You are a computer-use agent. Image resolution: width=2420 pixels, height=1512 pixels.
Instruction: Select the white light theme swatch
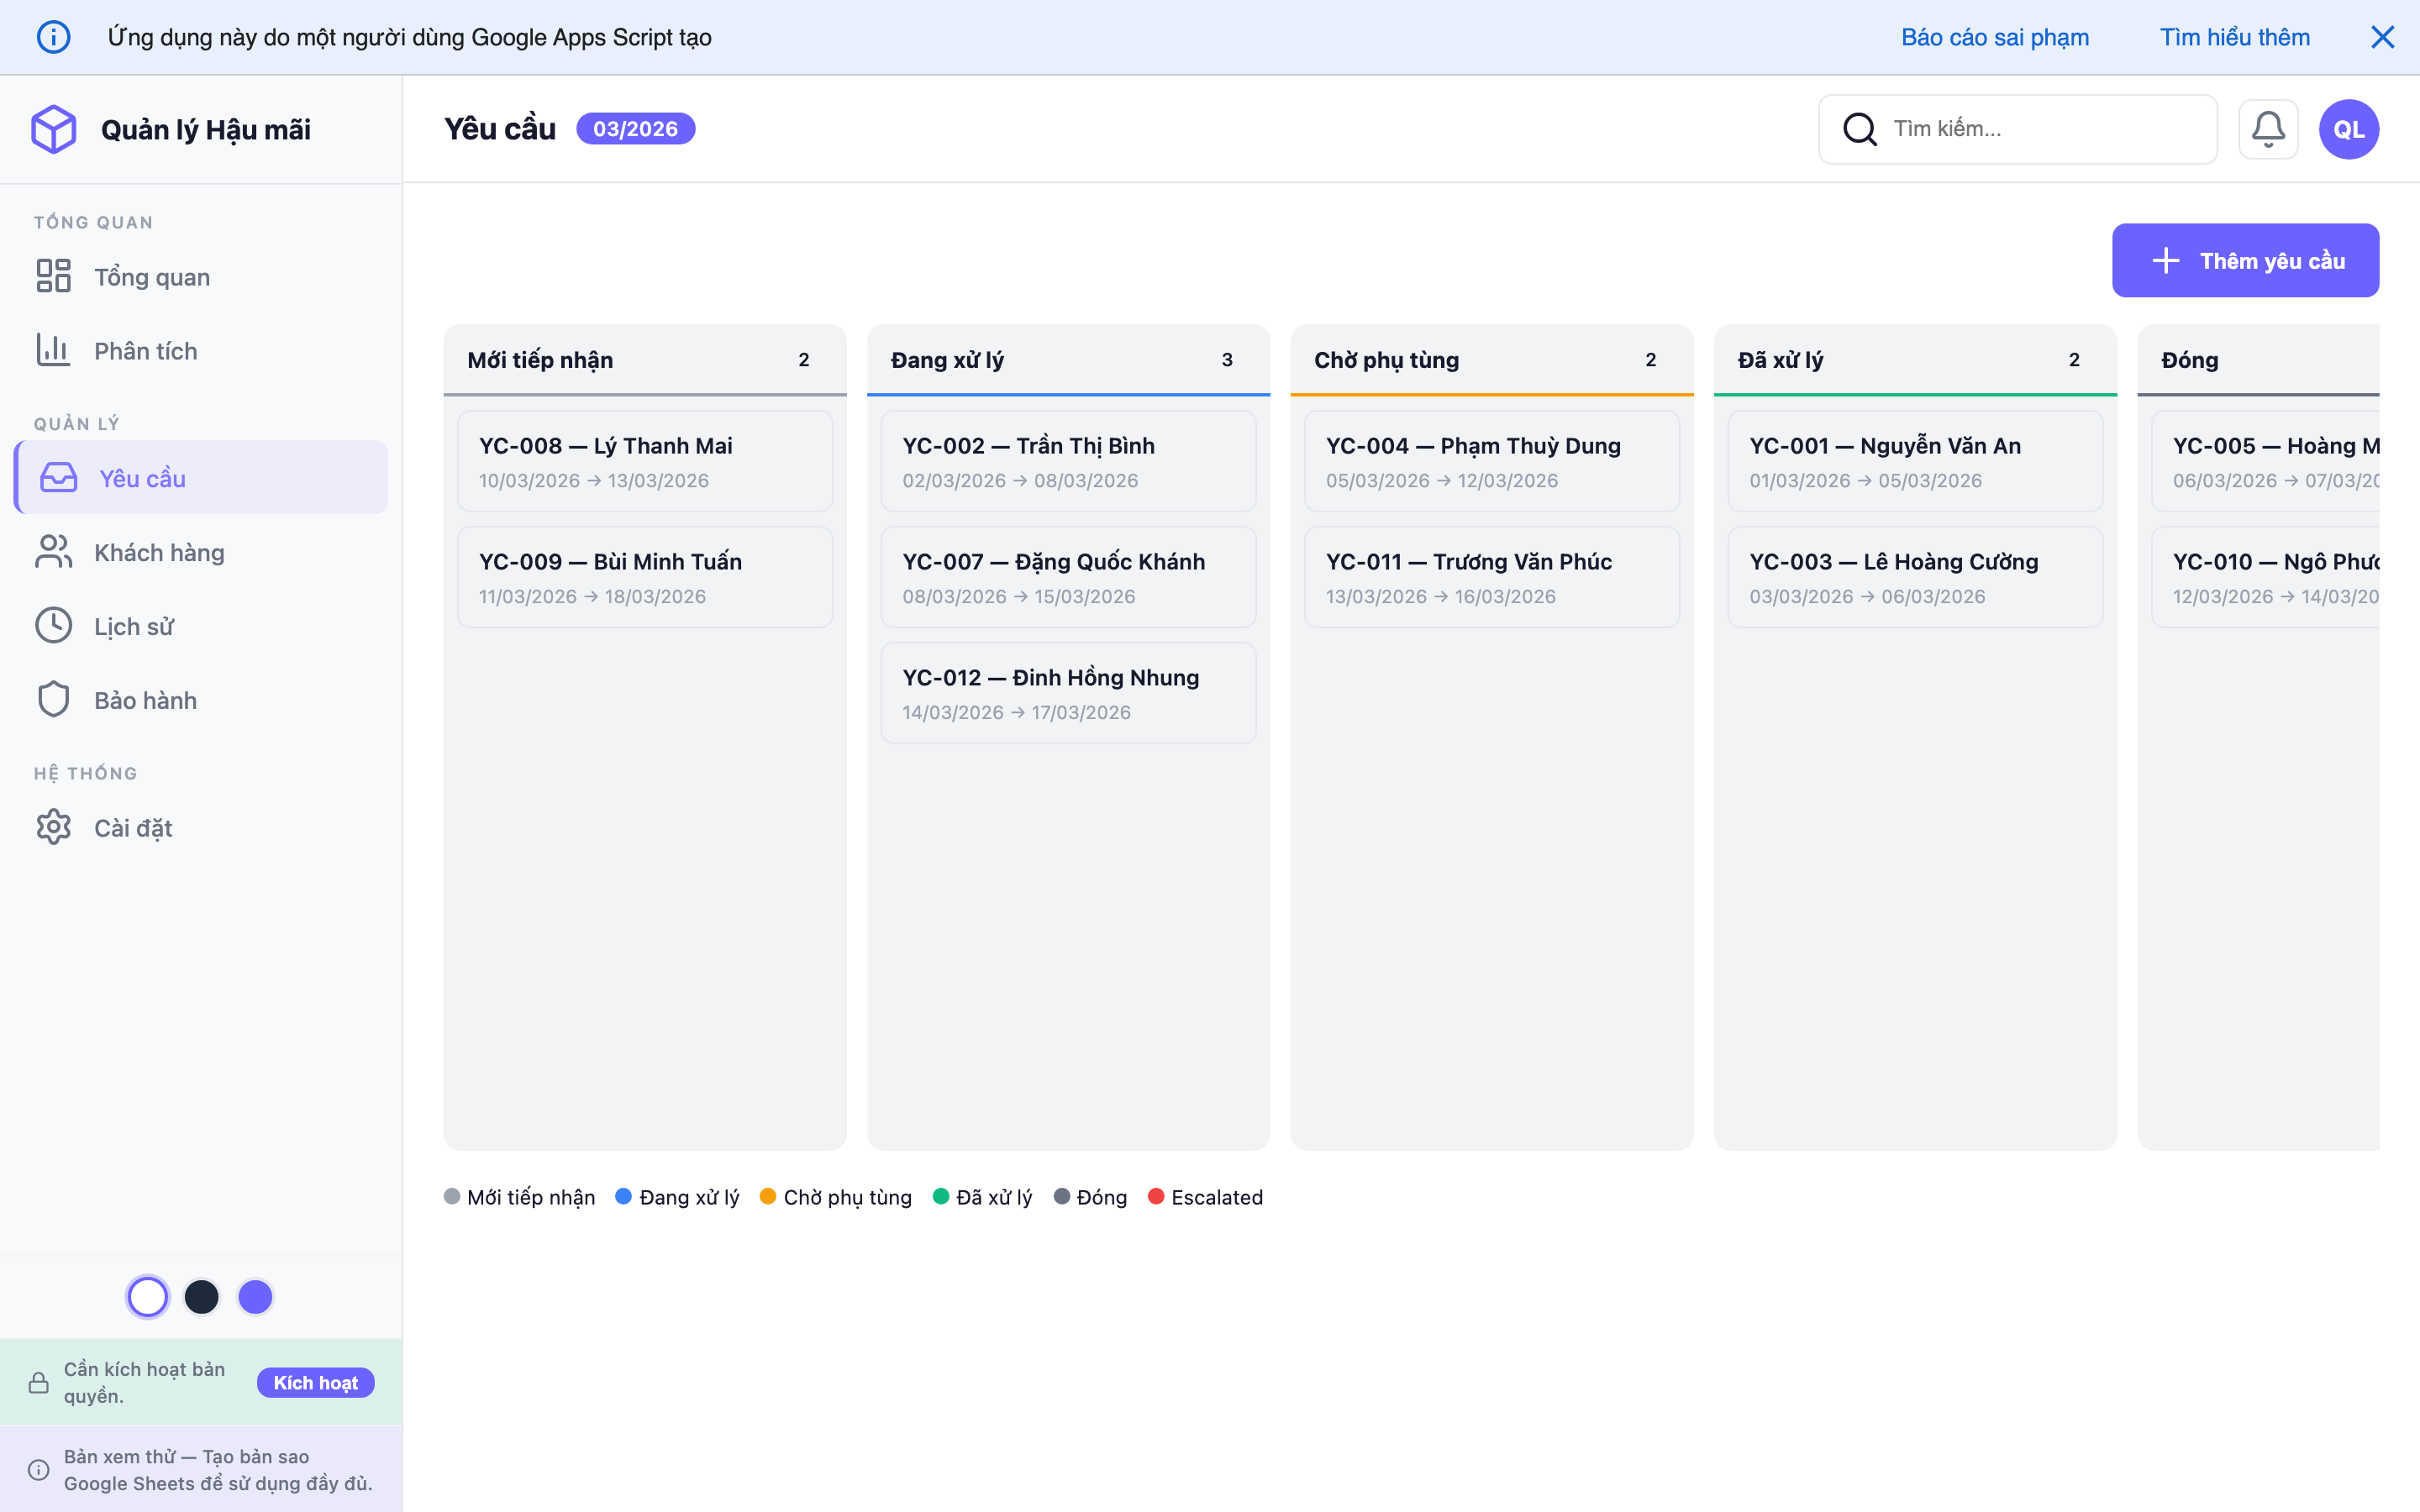148,1297
